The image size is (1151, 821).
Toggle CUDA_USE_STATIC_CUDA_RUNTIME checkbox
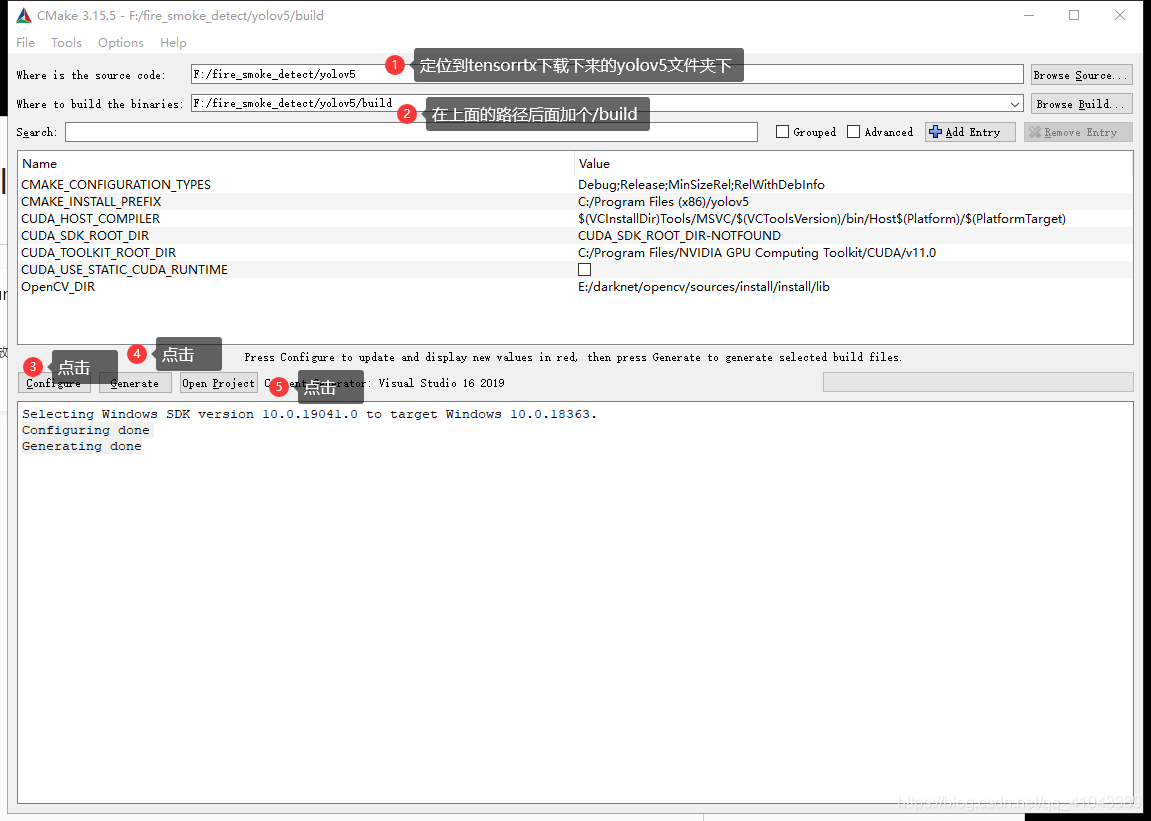(x=584, y=270)
